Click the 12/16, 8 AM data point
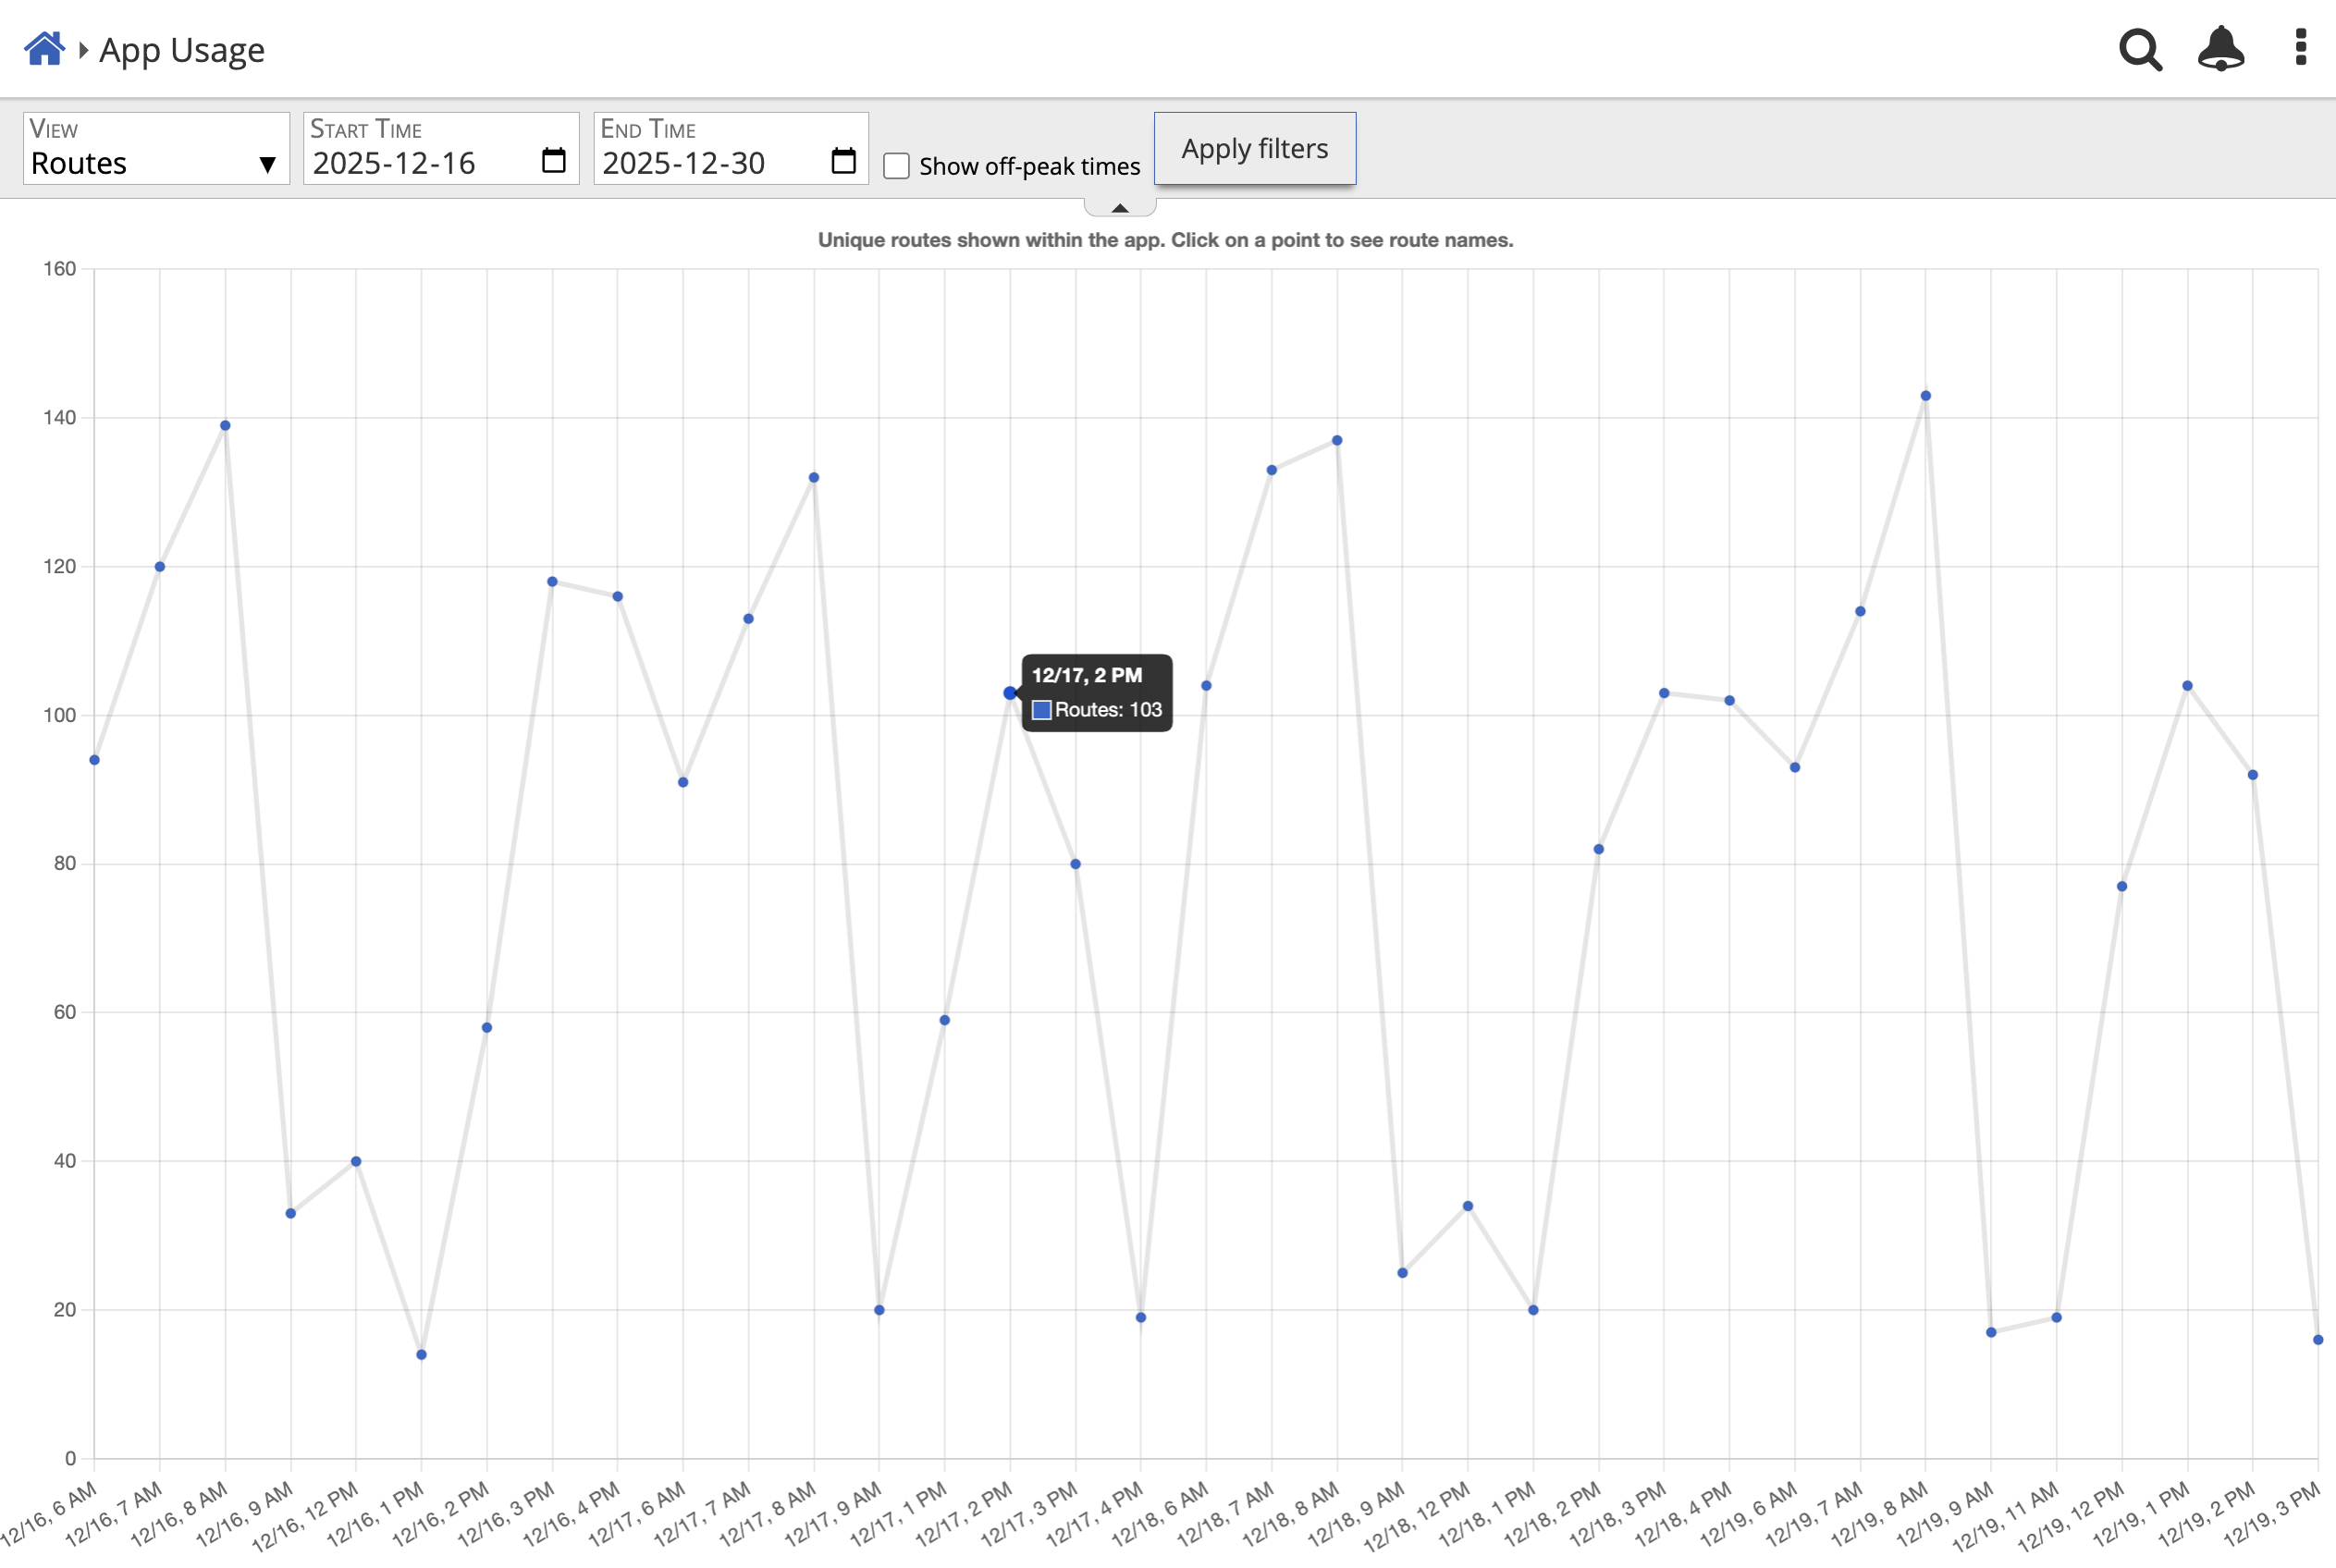 coord(225,426)
